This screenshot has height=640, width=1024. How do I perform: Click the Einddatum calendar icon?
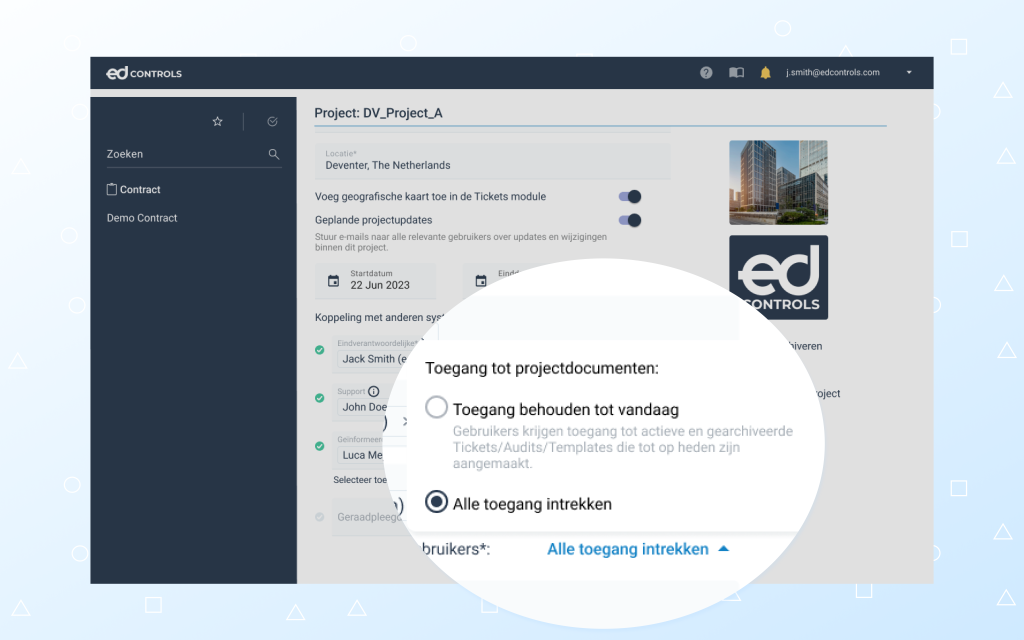[x=481, y=281]
